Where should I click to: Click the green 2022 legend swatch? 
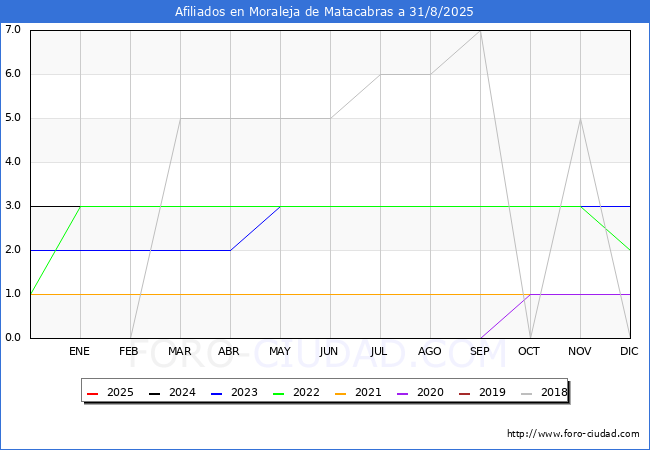click(279, 393)
